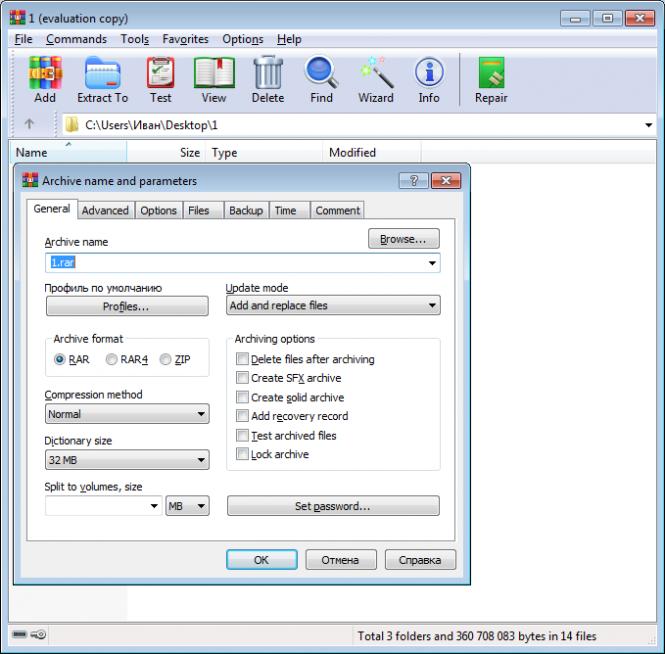Screen dimensions: 665x654
Task: Open the Split to volumes size dropdown
Action: point(154,506)
